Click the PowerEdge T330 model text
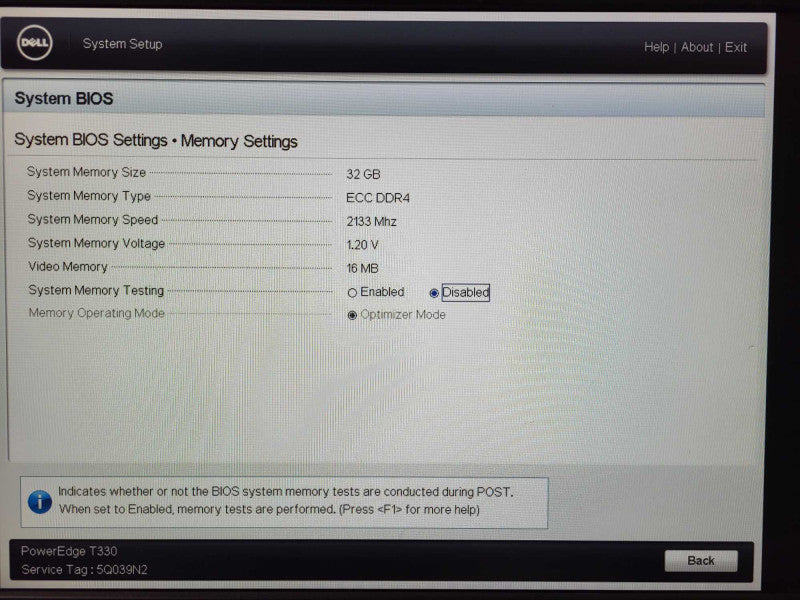This screenshot has width=800, height=600. (69, 551)
